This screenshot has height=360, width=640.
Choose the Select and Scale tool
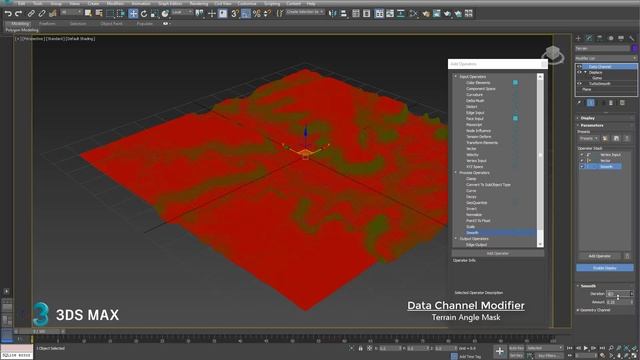click(x=154, y=13)
